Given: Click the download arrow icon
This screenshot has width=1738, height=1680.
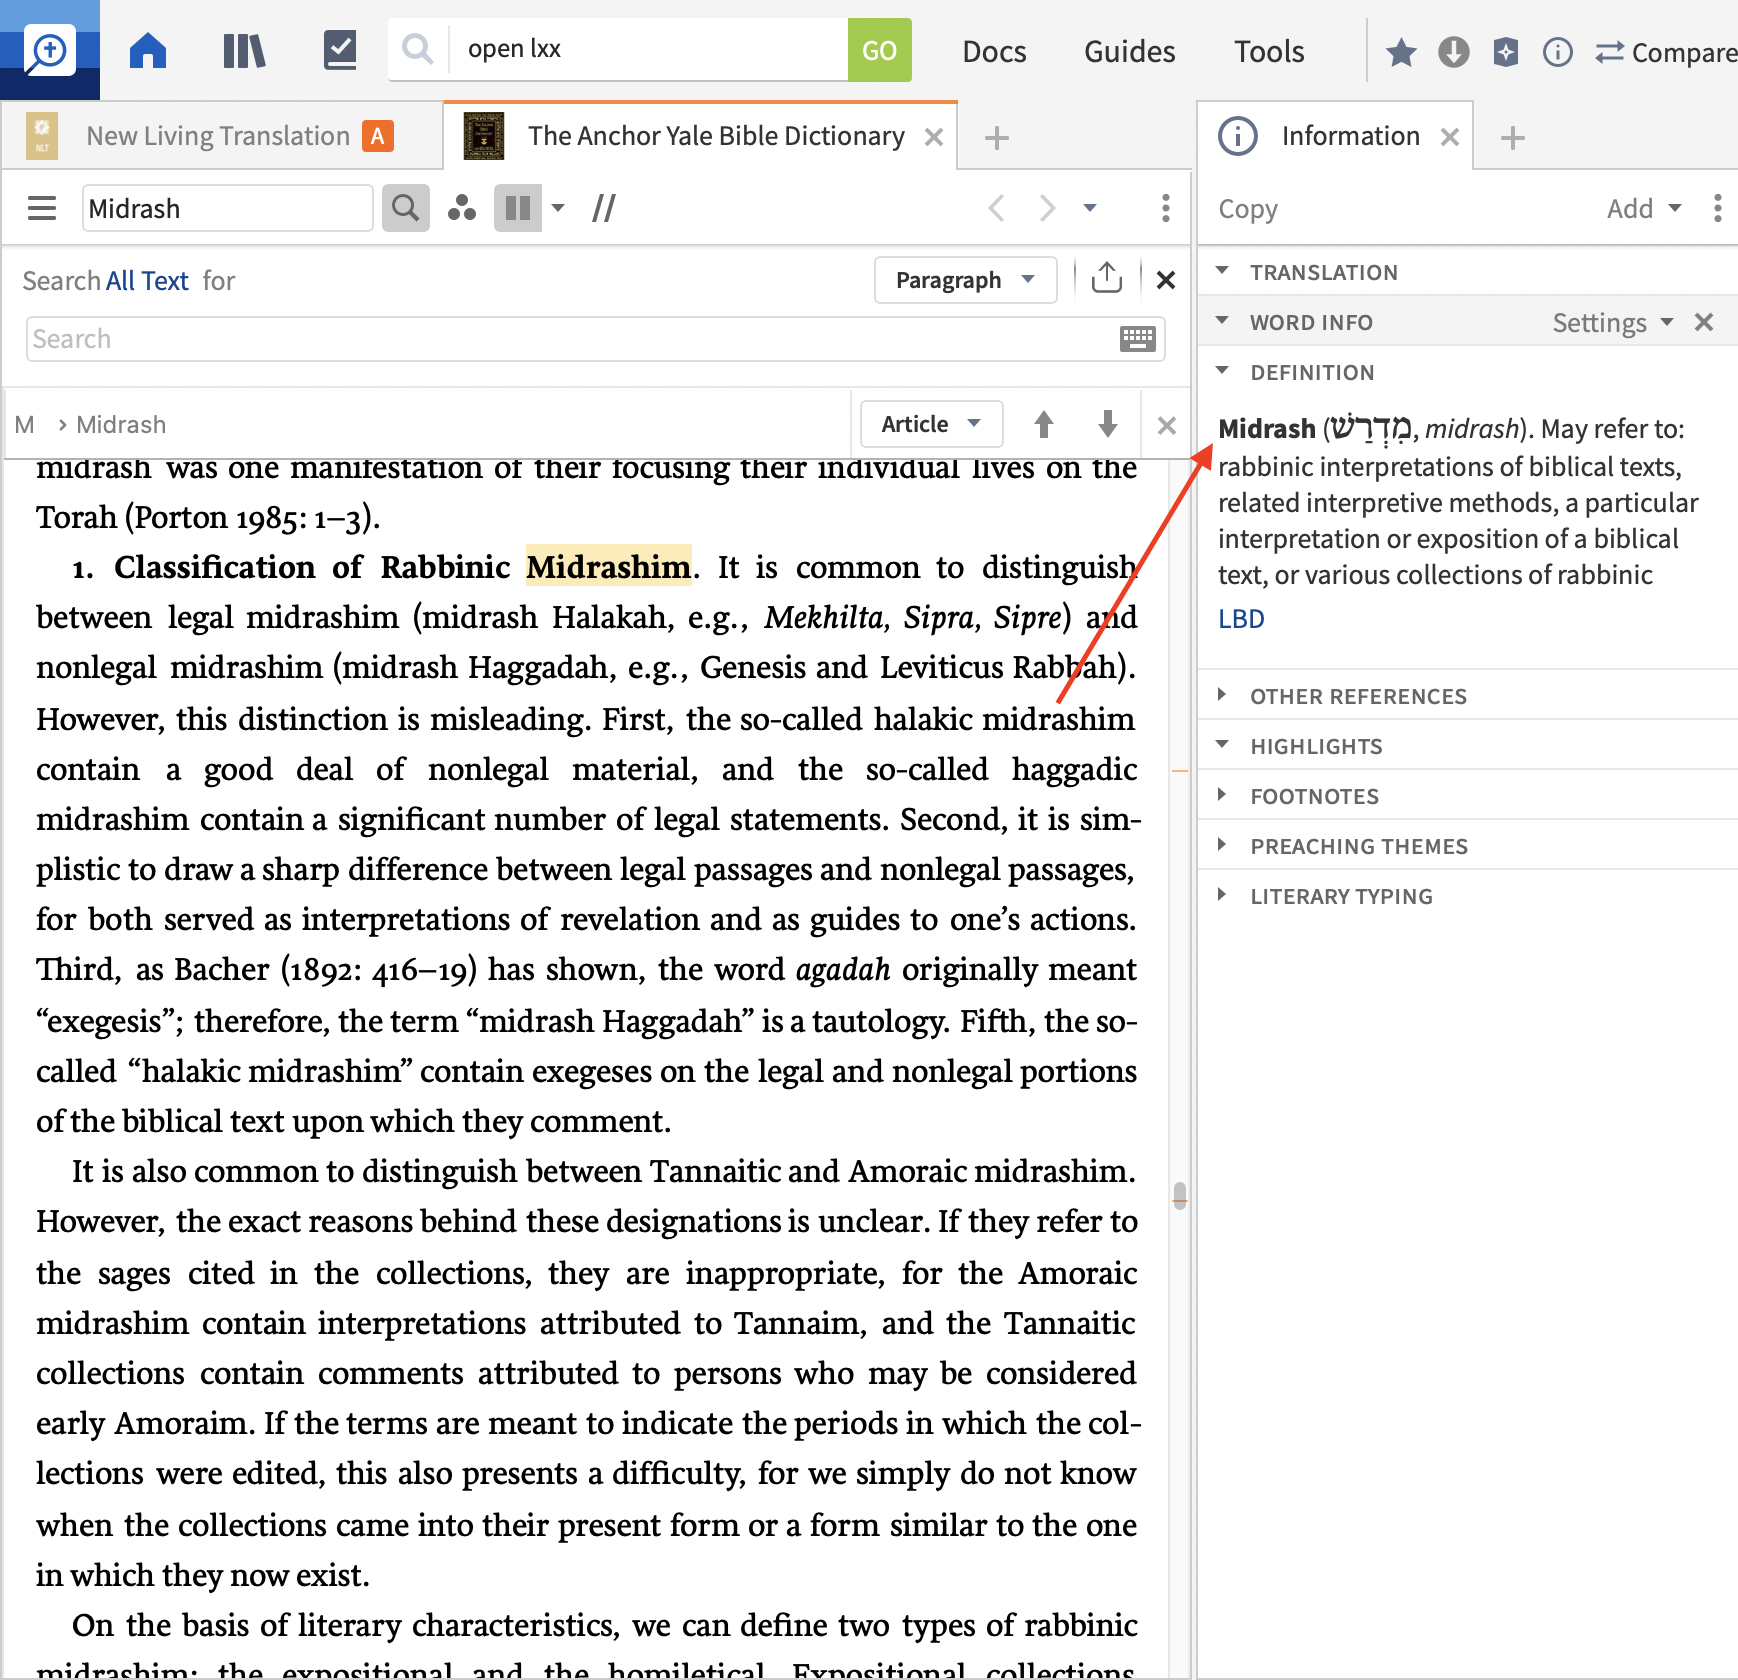Looking at the screenshot, I should [1453, 52].
